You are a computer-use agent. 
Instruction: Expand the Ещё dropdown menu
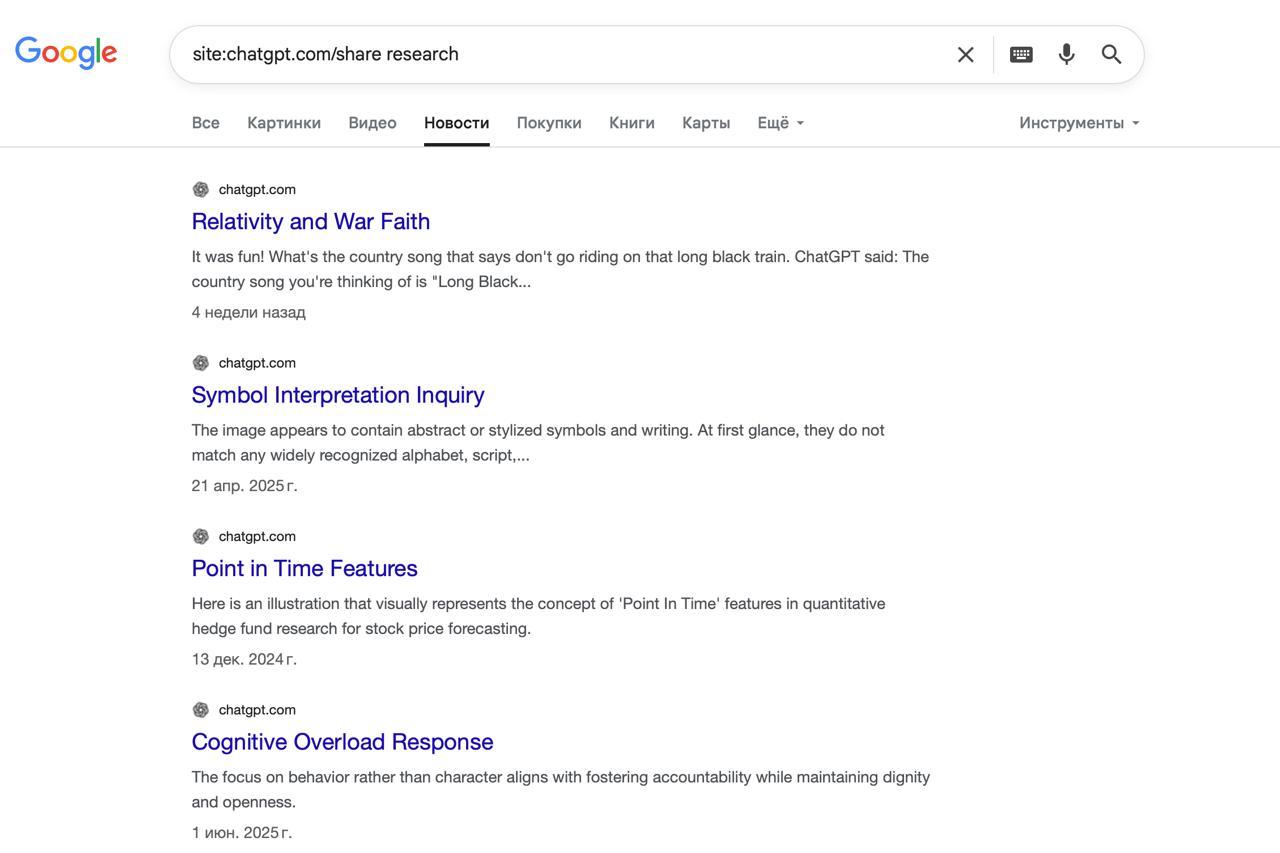coord(781,123)
